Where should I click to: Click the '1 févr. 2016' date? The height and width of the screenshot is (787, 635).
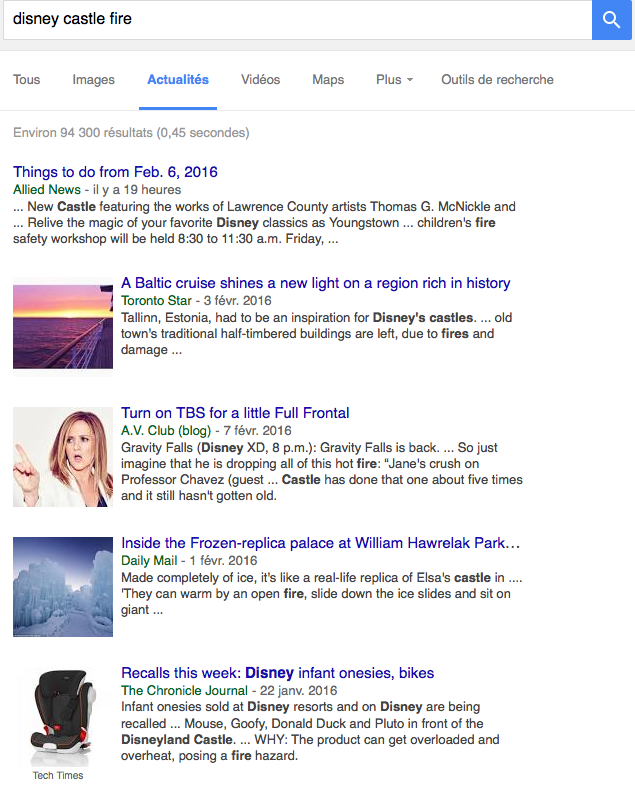tap(223, 560)
